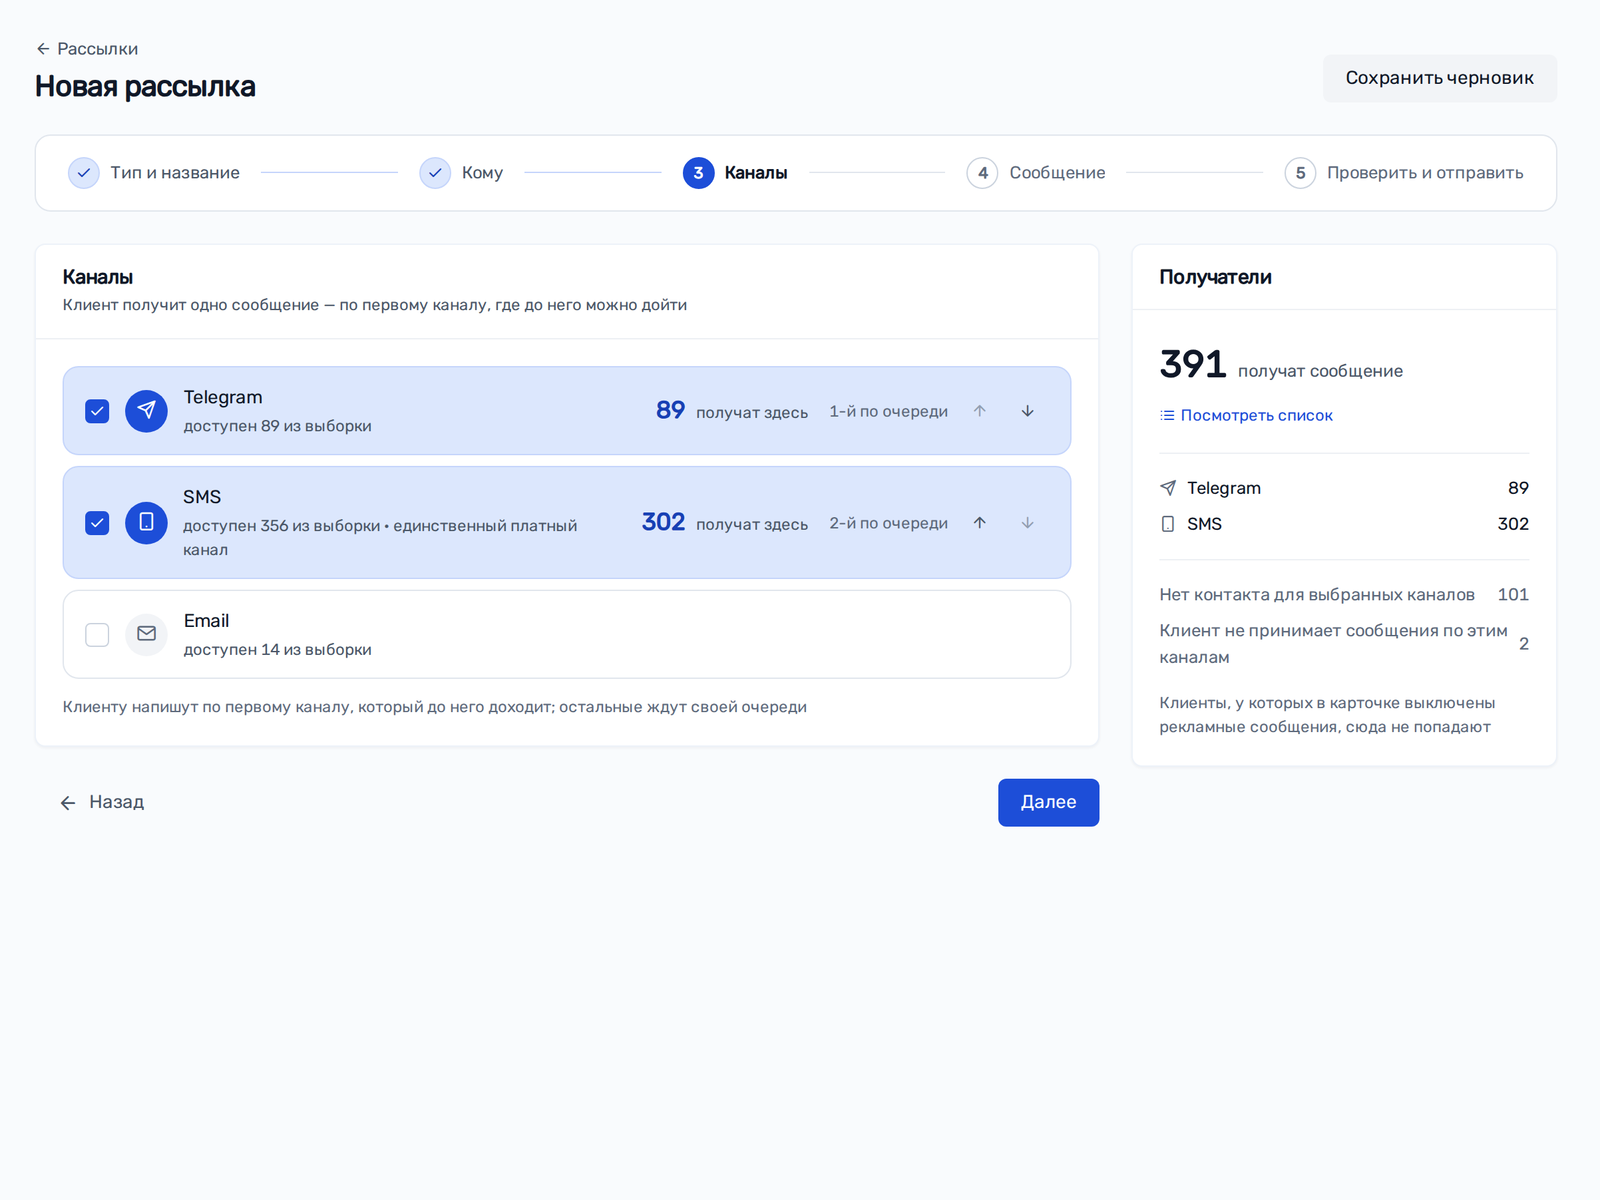Click the '2-й по очереди' label

pyautogui.click(x=888, y=523)
